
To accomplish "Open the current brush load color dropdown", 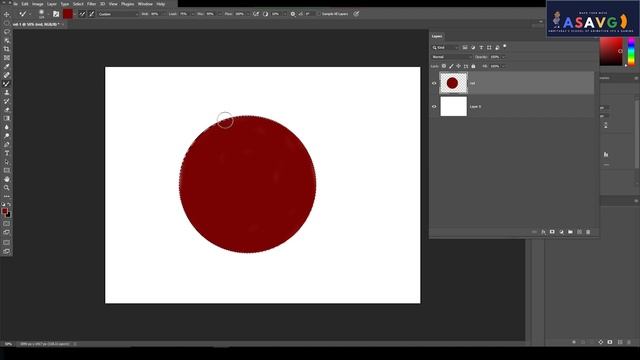I will (74, 14).
